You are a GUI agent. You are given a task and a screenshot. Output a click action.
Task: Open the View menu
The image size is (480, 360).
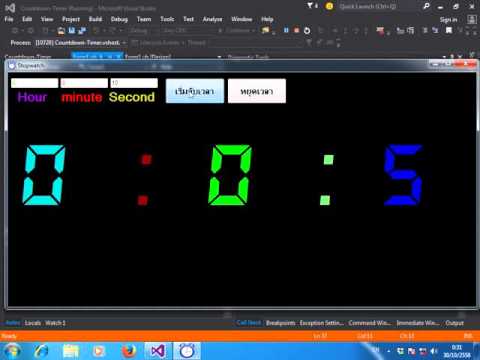[47, 19]
